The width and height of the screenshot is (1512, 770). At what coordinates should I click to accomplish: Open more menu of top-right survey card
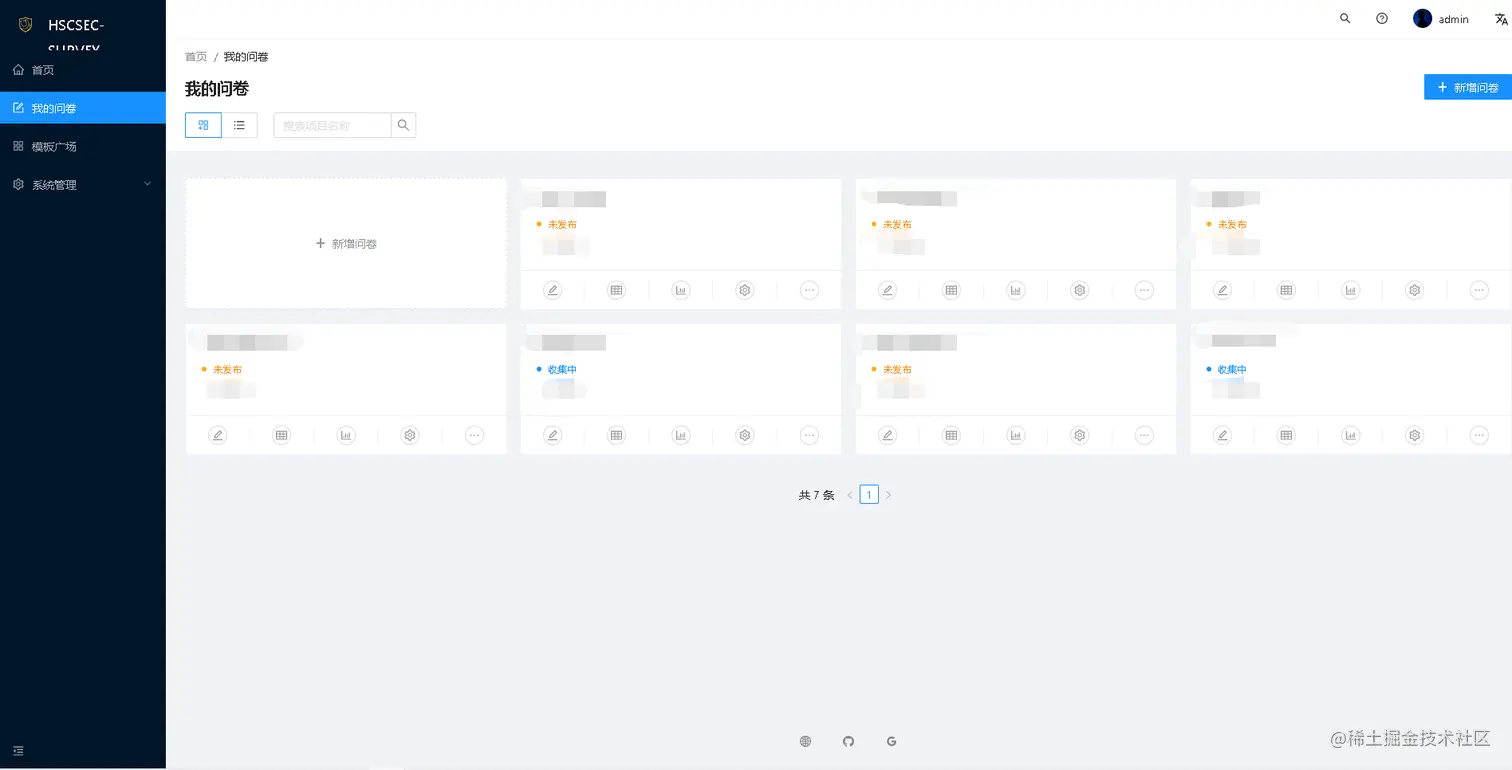[x=1479, y=290]
